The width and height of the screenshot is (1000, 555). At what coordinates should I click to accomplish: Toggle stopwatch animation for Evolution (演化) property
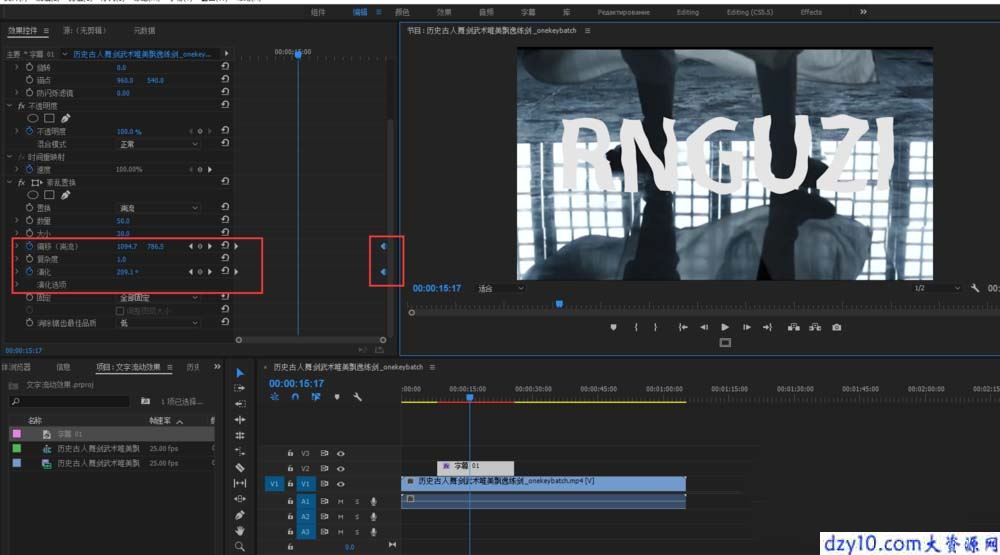(x=29, y=271)
